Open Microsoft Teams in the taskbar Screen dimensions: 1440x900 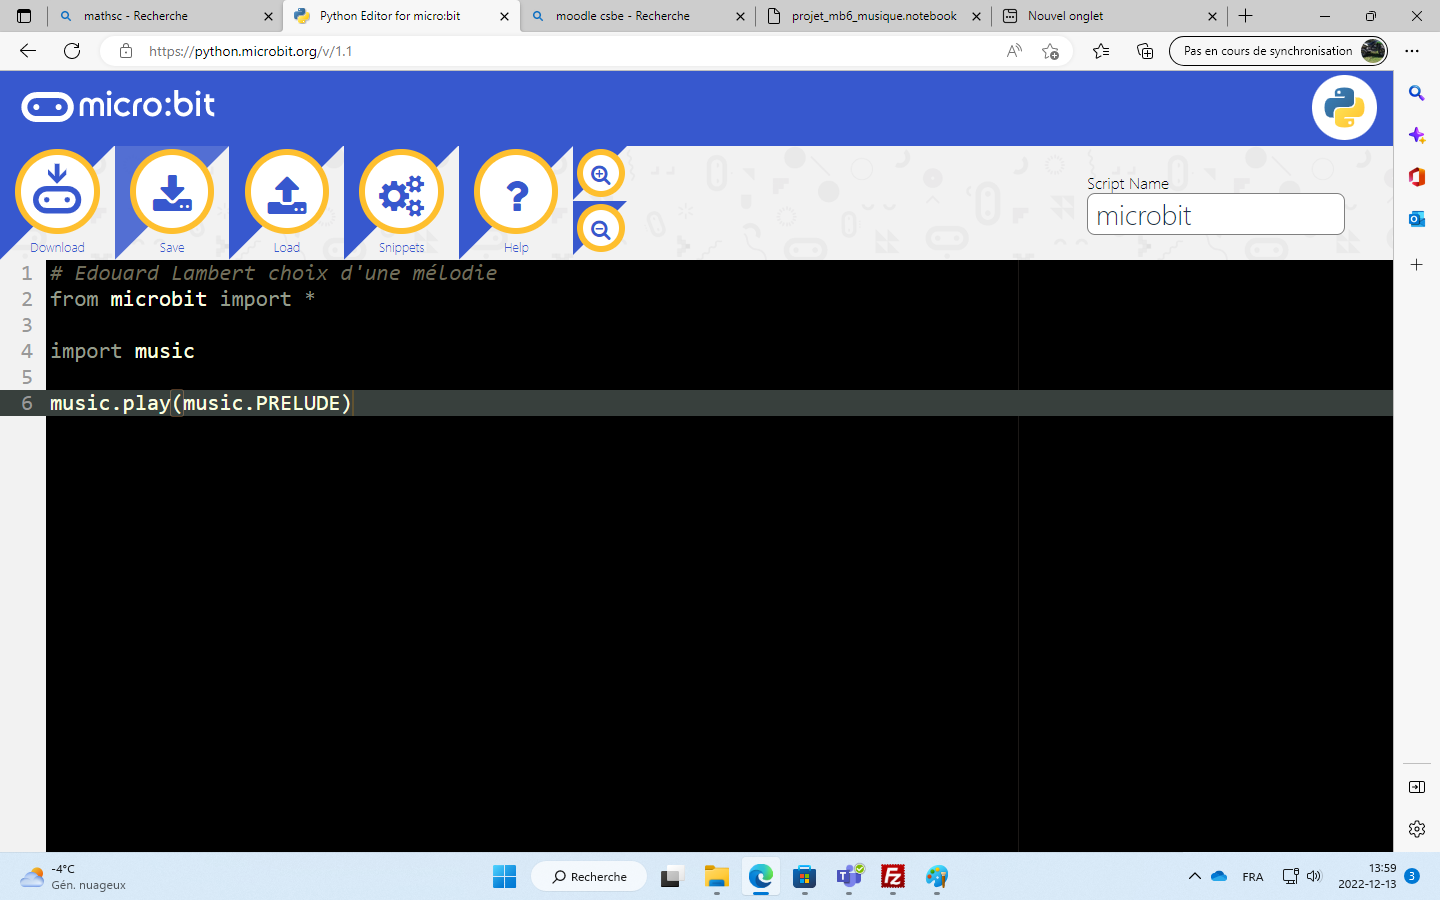849,877
